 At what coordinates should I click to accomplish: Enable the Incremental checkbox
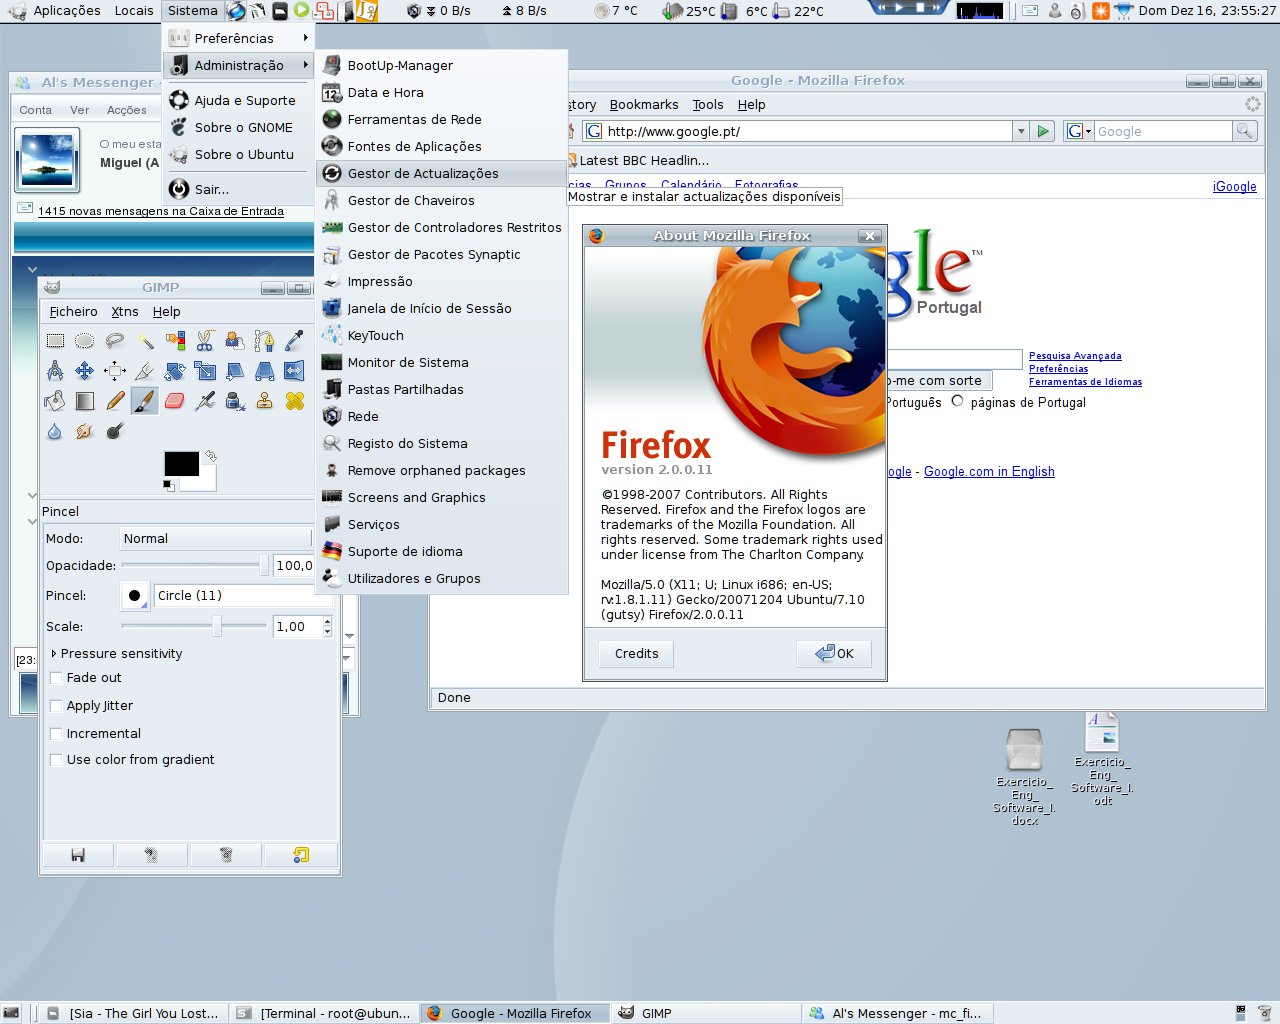pyautogui.click(x=56, y=734)
